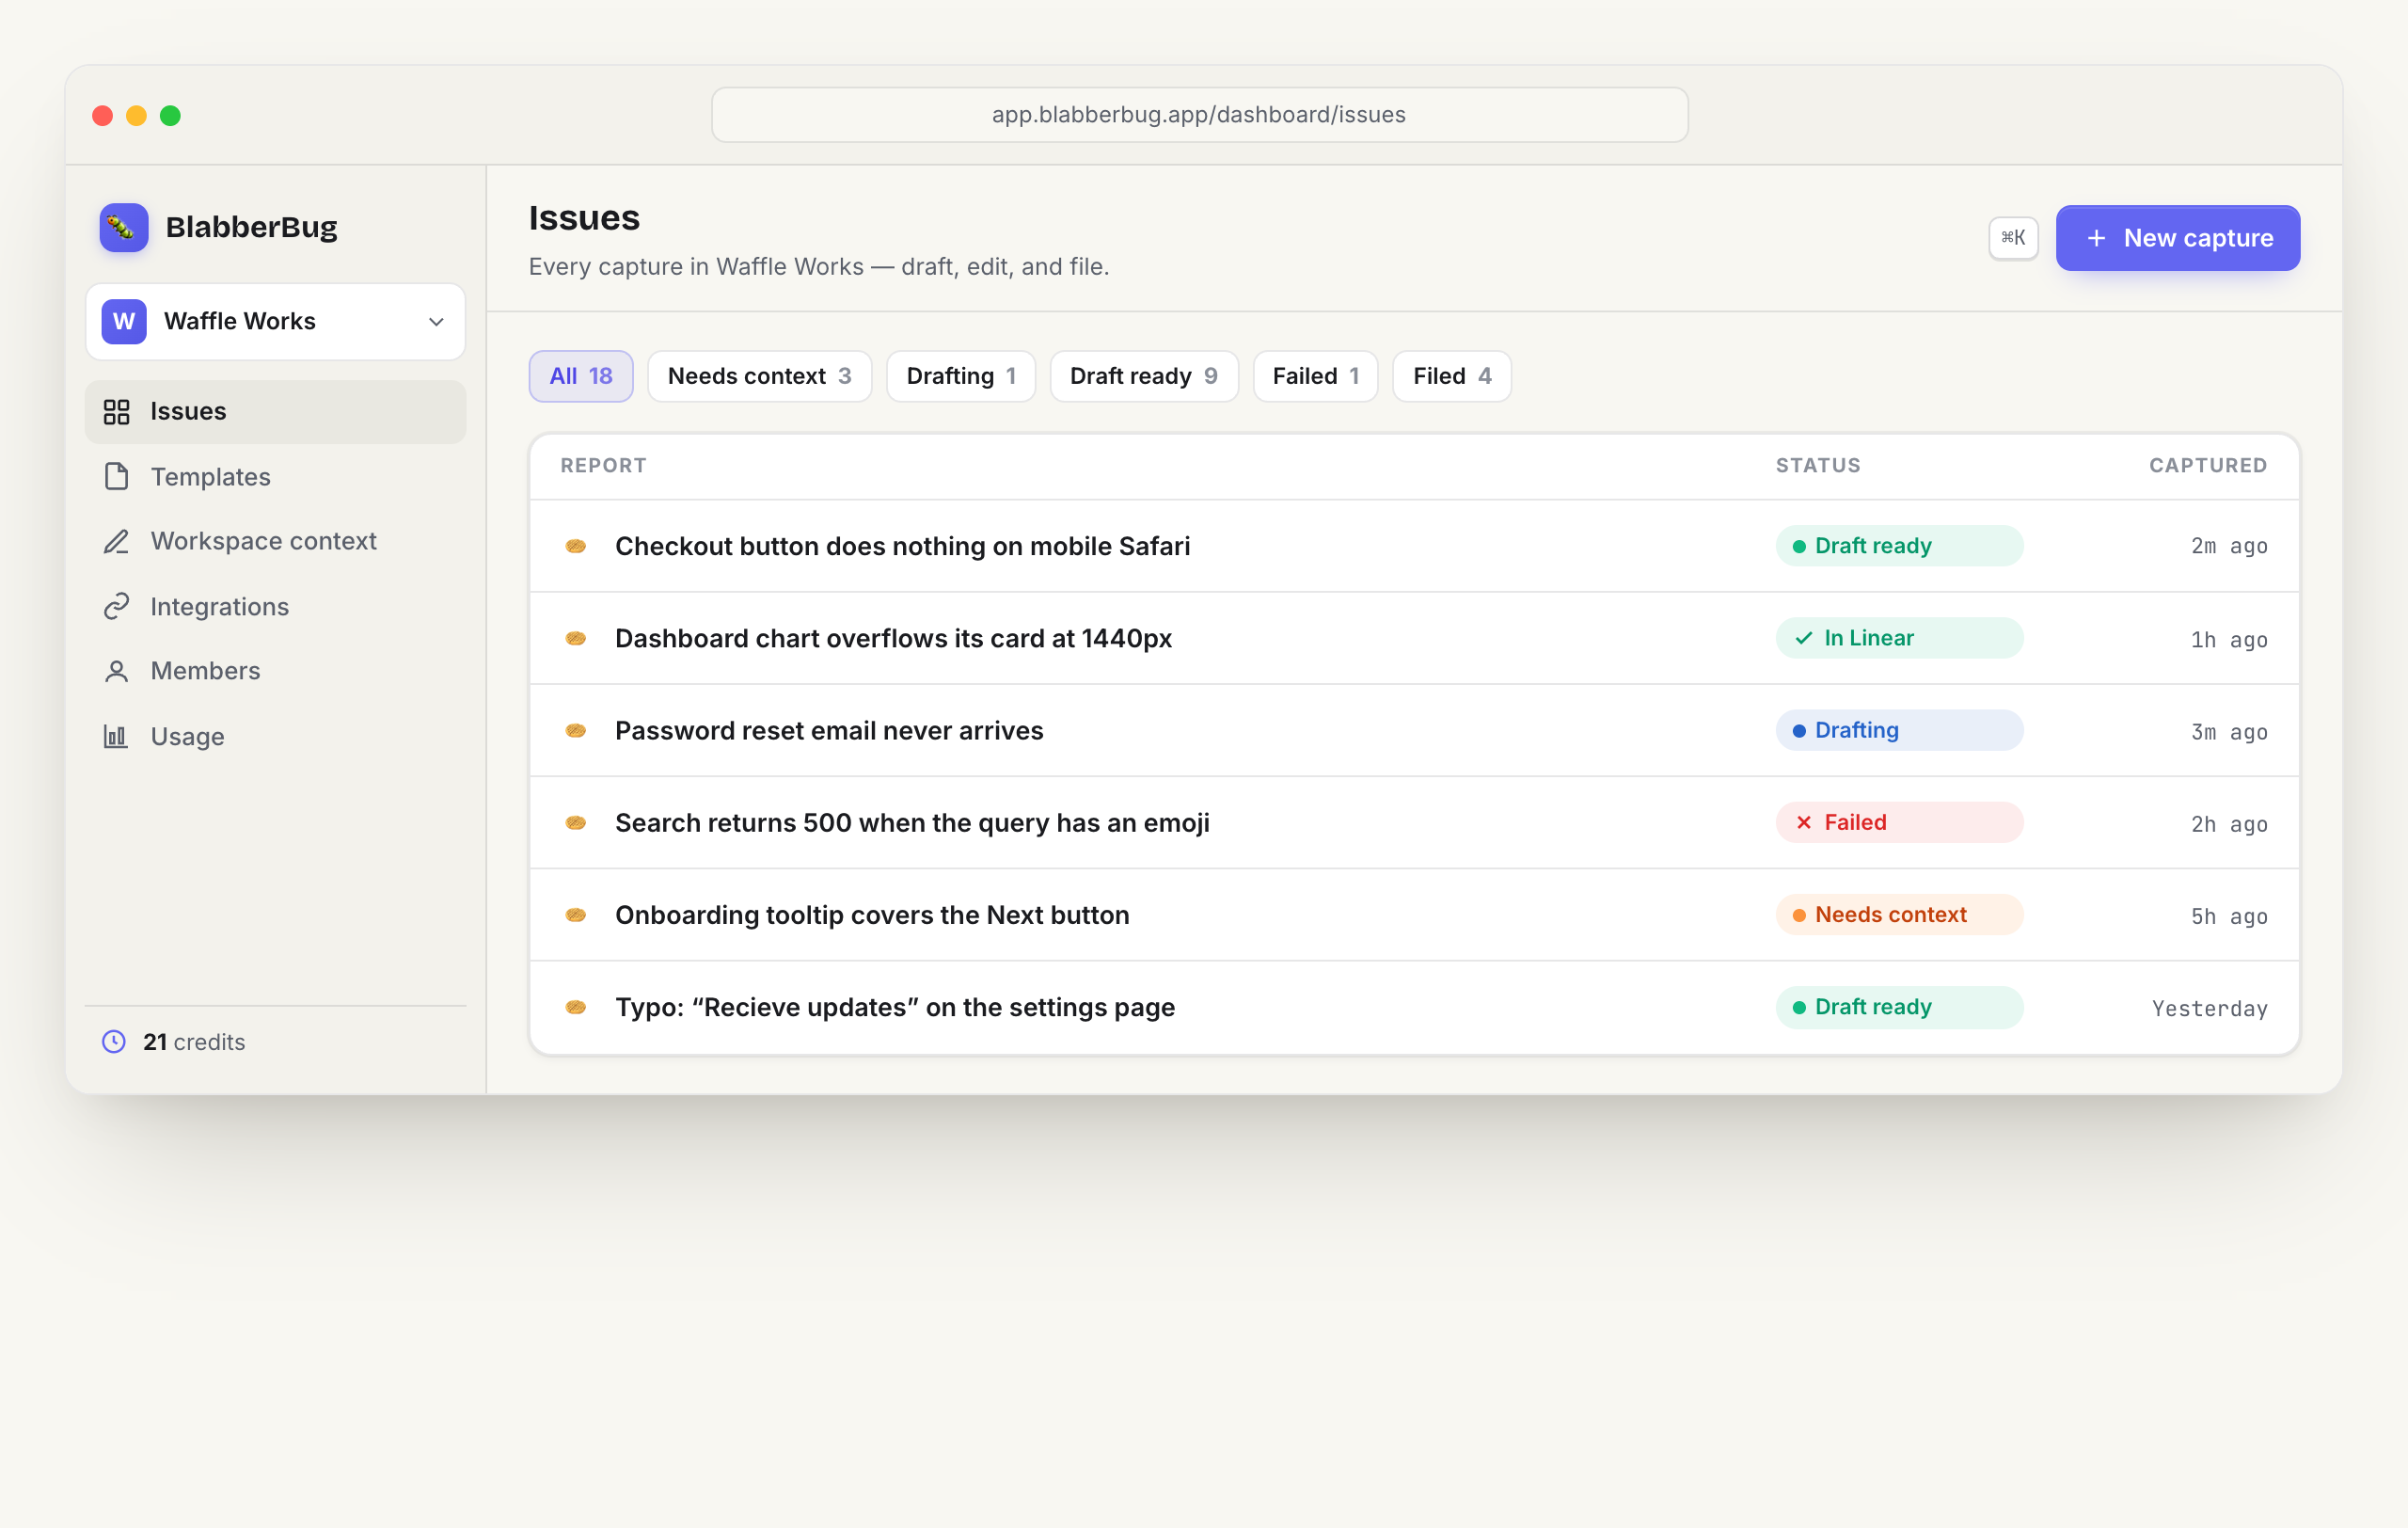Click Draft ready badge on Typo row
The width and height of the screenshot is (2408, 1528).
pyautogui.click(x=1900, y=1007)
